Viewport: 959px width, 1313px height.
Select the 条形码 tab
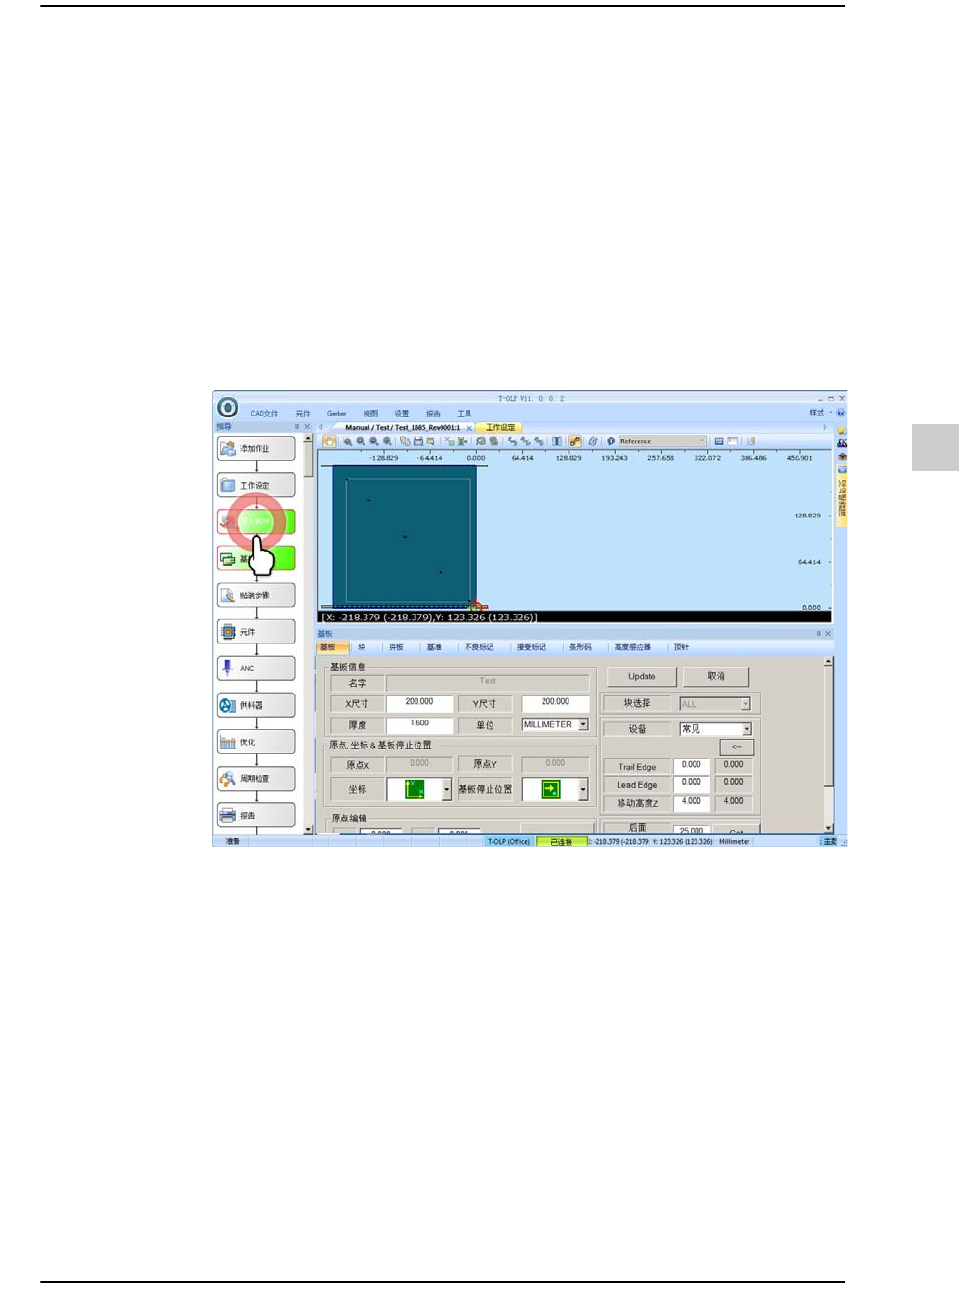pyautogui.click(x=580, y=647)
